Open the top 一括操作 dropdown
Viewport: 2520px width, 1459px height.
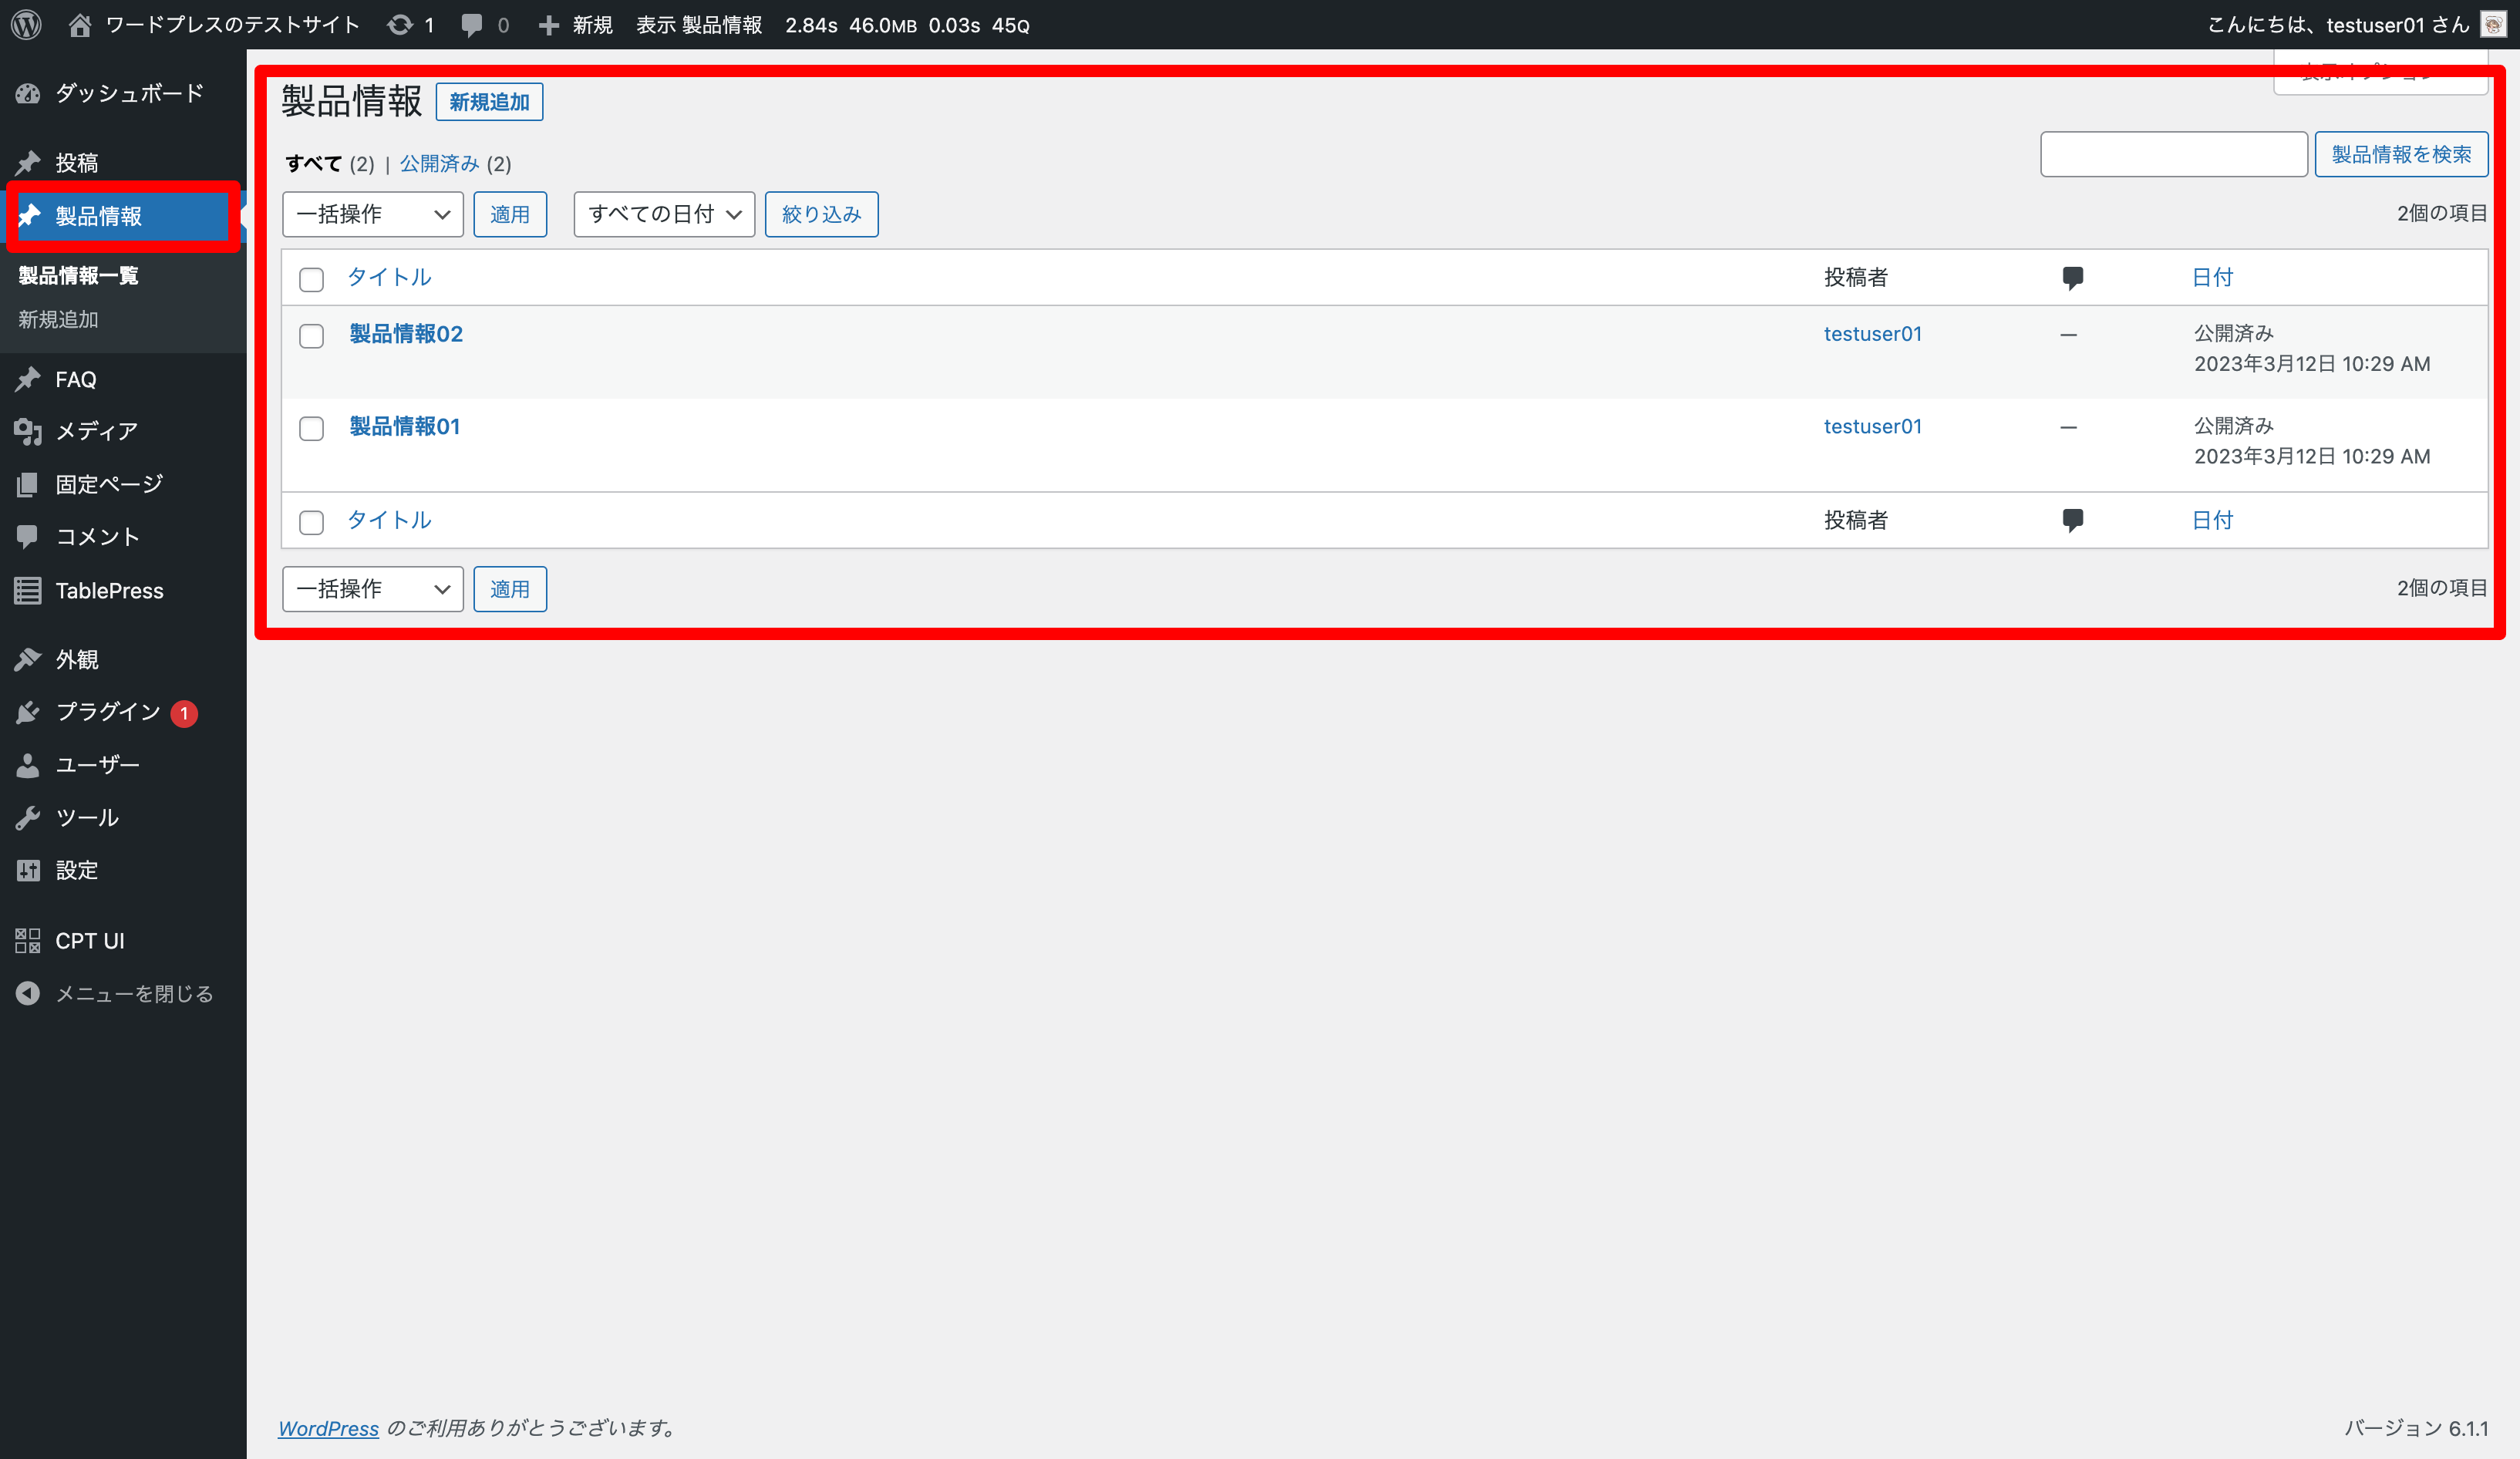[x=373, y=214]
